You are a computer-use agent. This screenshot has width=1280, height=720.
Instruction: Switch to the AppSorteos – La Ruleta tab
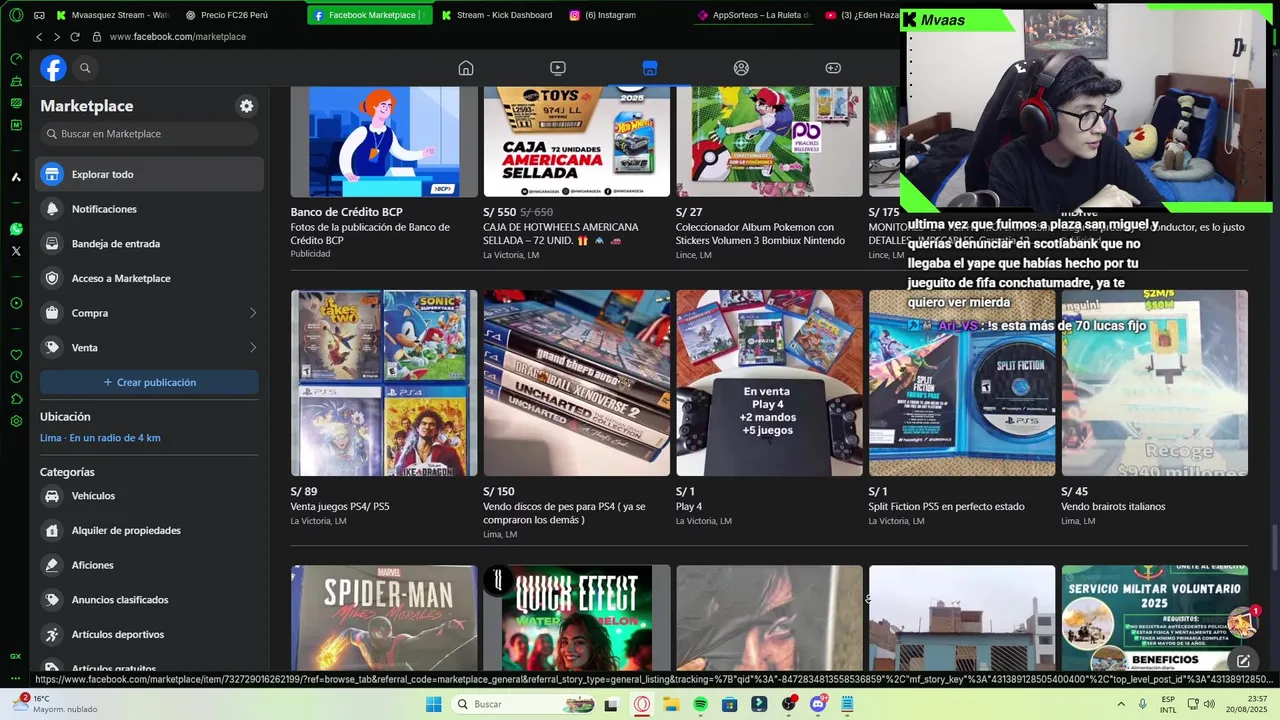point(754,15)
